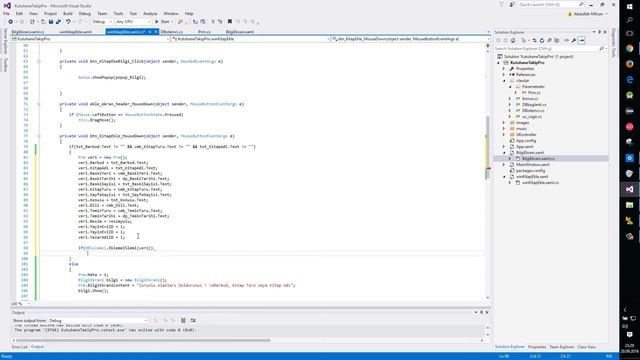Click the Quick Launch search box
The image size is (640, 360).
(x=551, y=4)
